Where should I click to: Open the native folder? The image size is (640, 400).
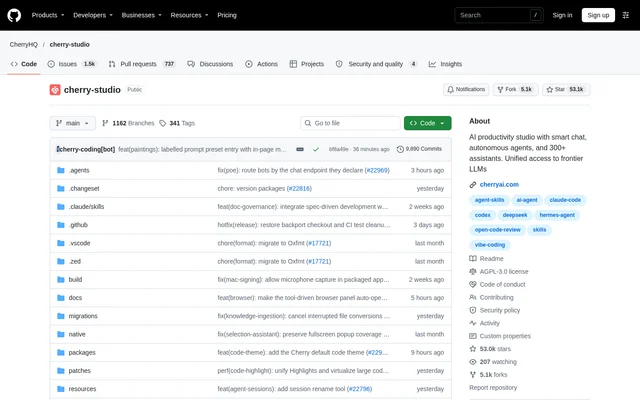tap(77, 334)
